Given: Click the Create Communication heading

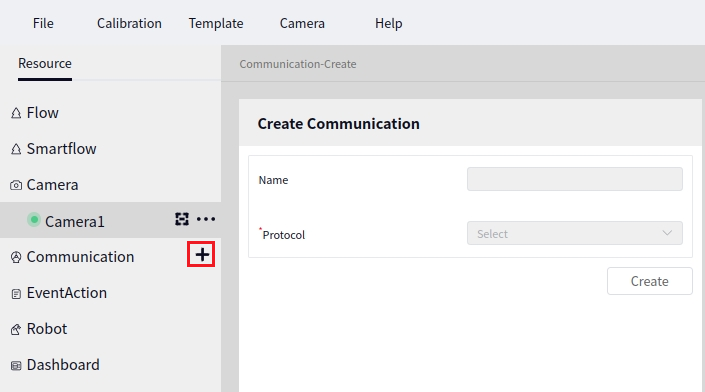Looking at the screenshot, I should 339,124.
